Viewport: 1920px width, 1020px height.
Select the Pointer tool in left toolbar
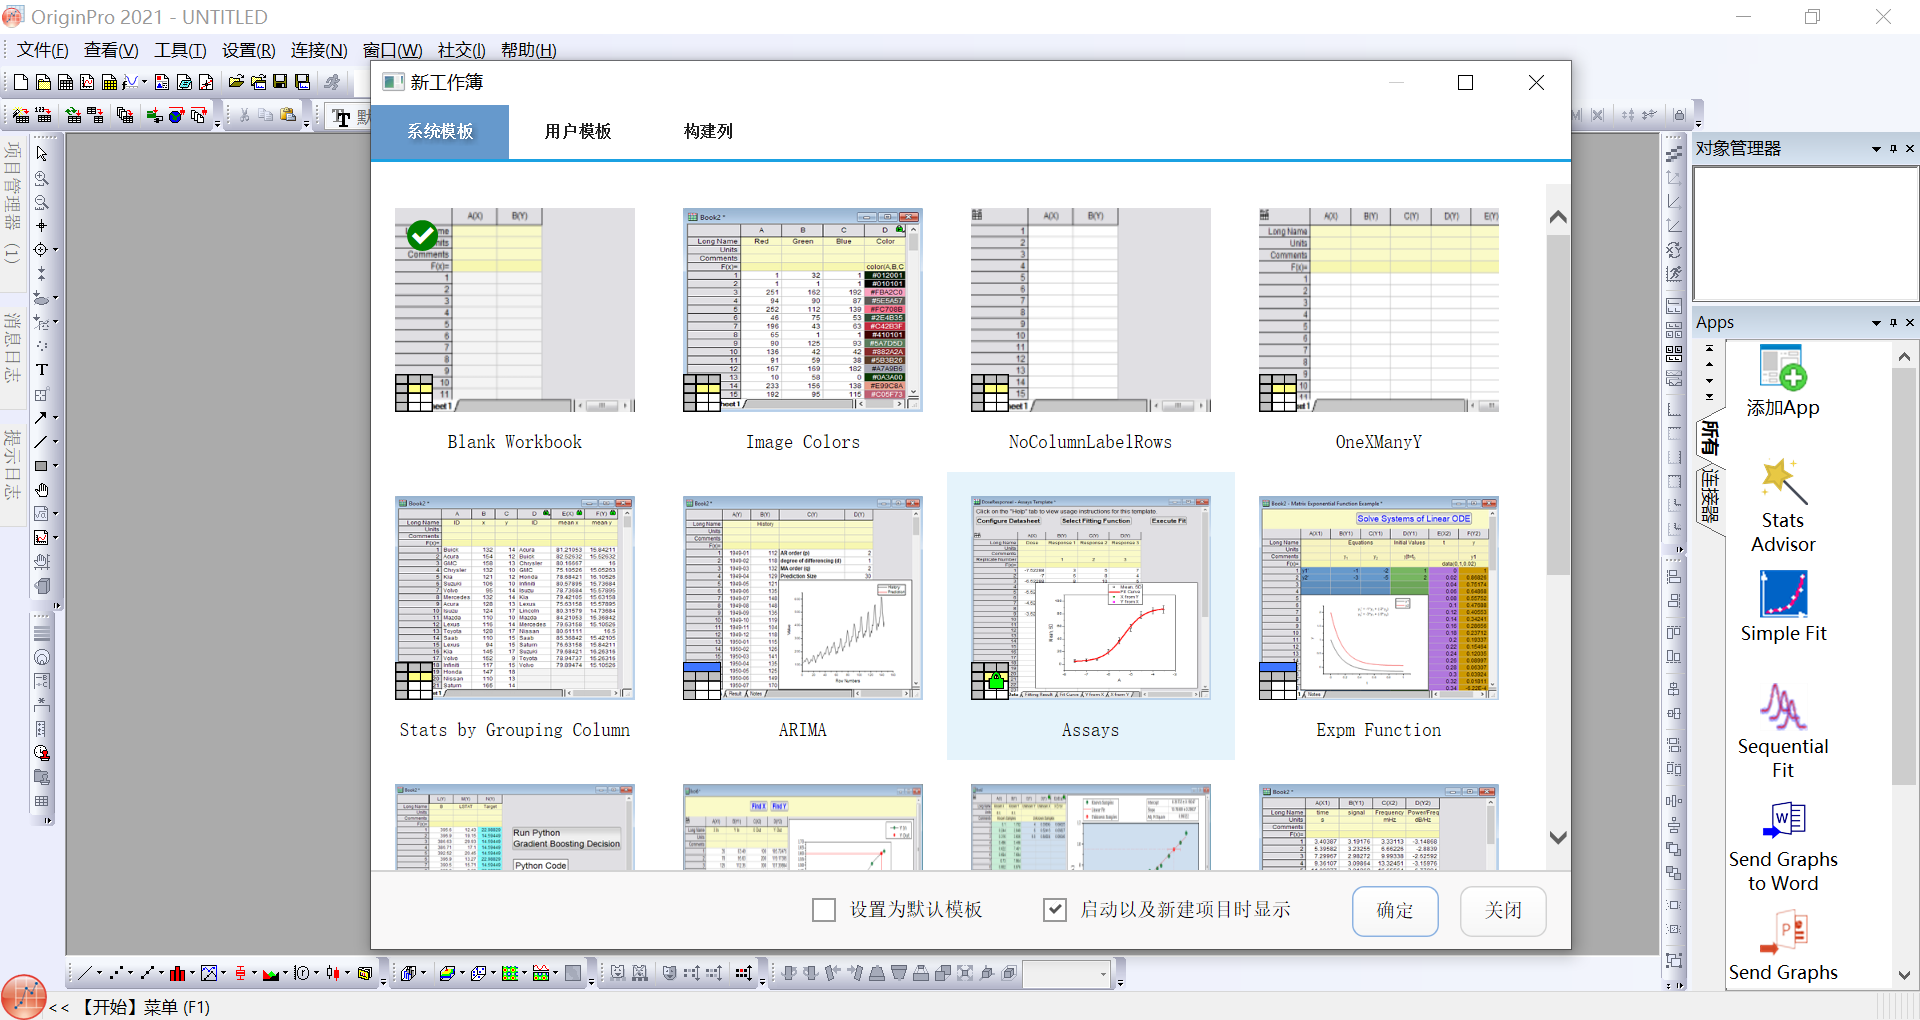click(x=42, y=154)
